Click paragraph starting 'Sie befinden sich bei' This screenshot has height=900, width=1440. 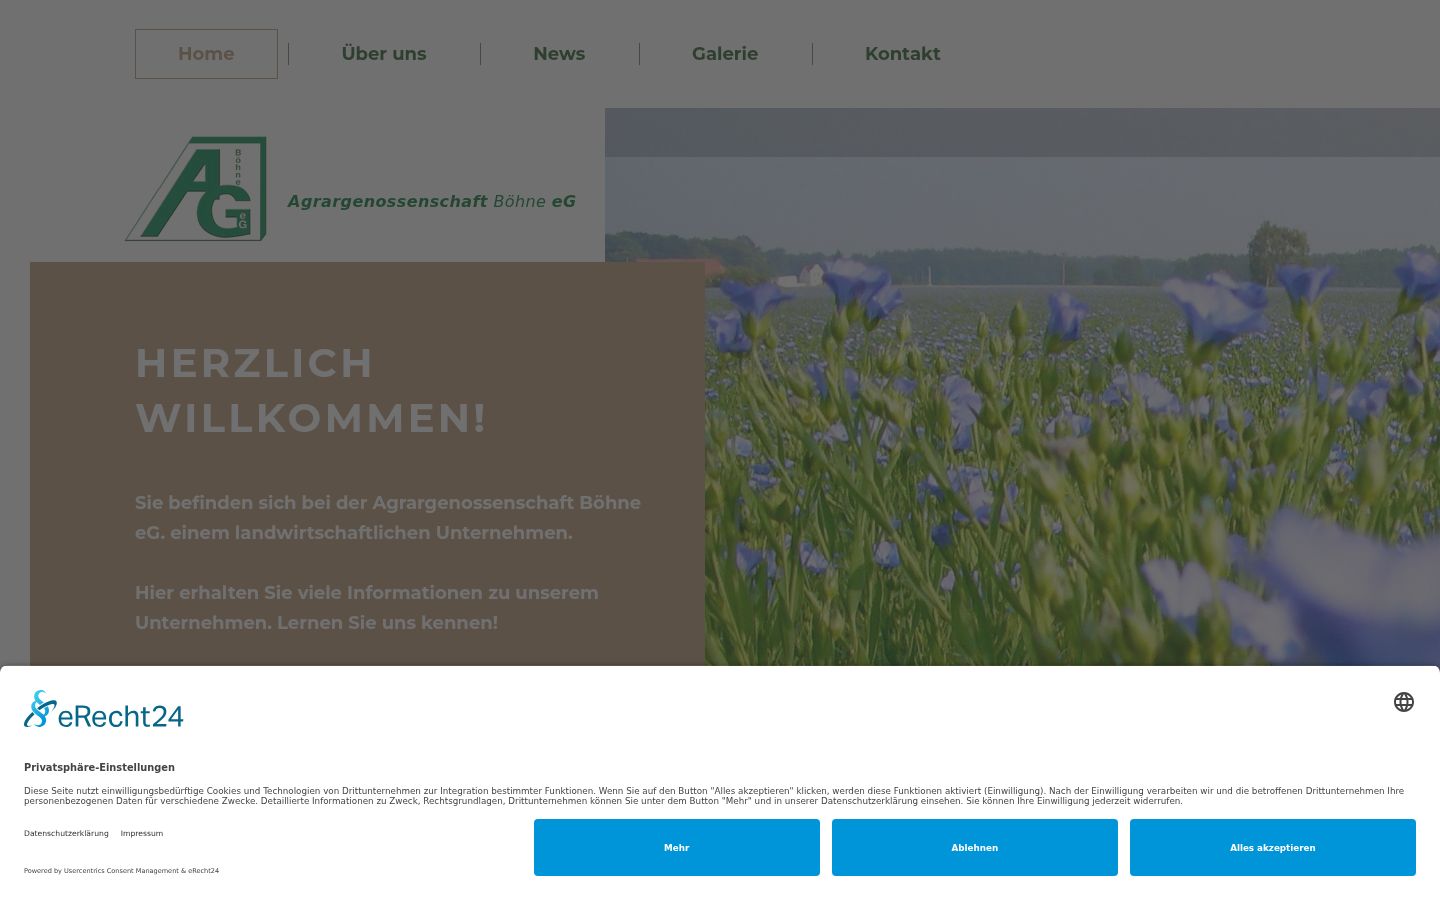(x=388, y=518)
